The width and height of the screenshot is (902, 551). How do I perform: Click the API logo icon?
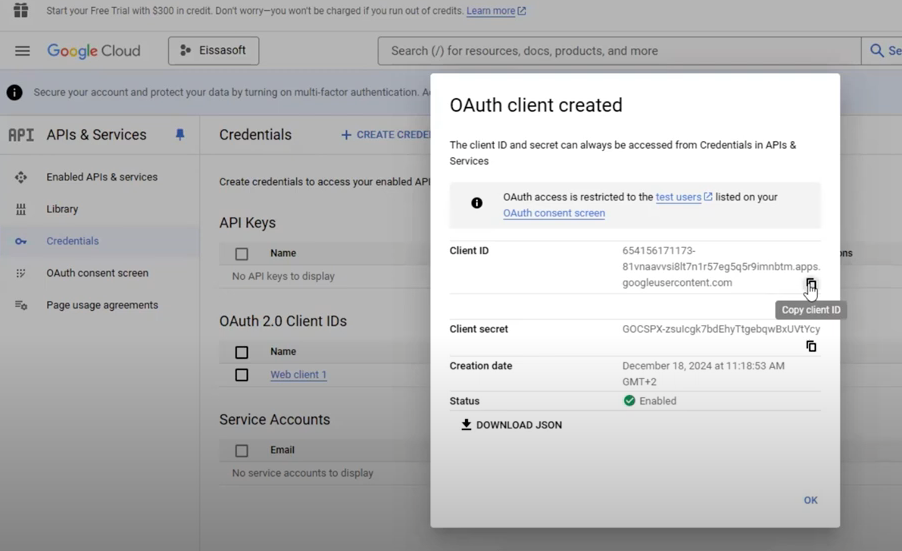pyautogui.click(x=21, y=135)
